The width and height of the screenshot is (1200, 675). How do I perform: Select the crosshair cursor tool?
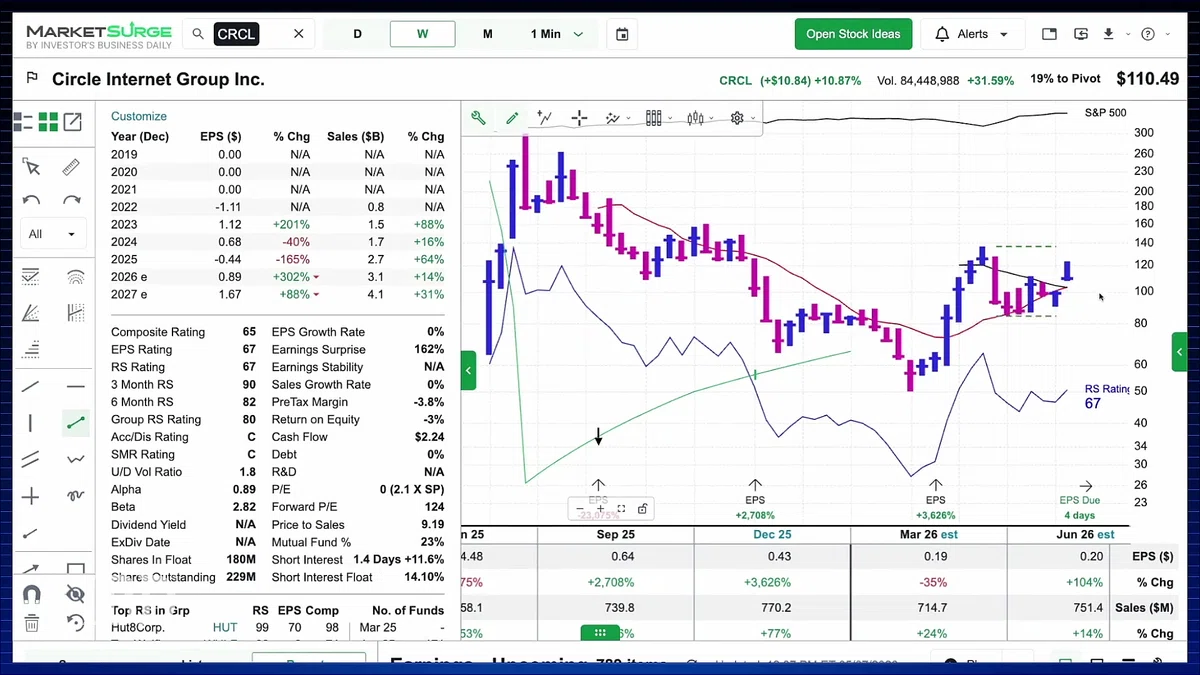579,118
